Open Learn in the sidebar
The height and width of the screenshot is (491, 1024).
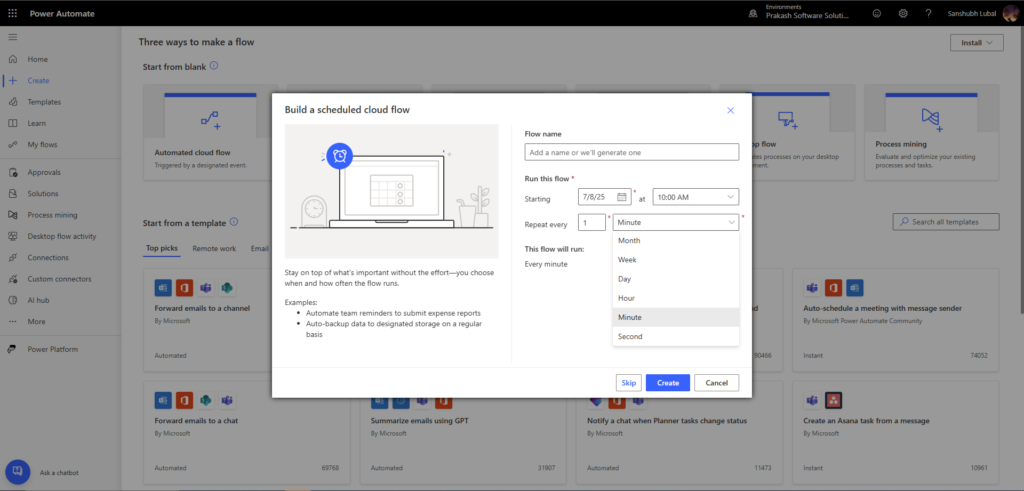(x=37, y=123)
